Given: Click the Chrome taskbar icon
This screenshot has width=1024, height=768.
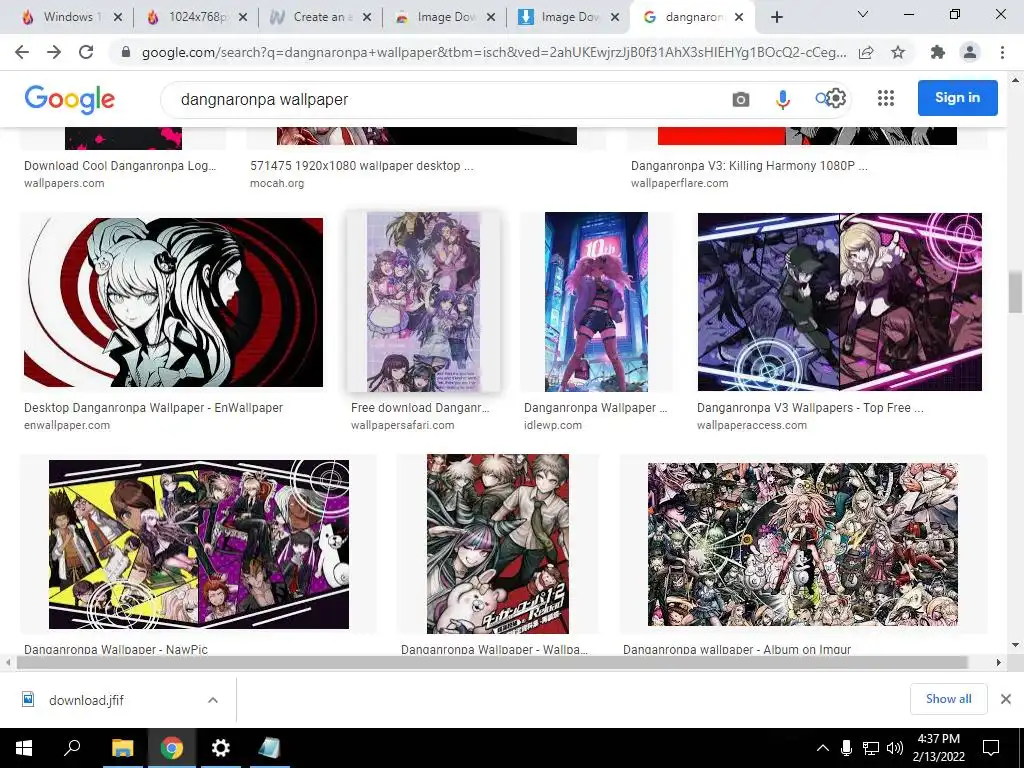Looking at the screenshot, I should pos(172,748).
